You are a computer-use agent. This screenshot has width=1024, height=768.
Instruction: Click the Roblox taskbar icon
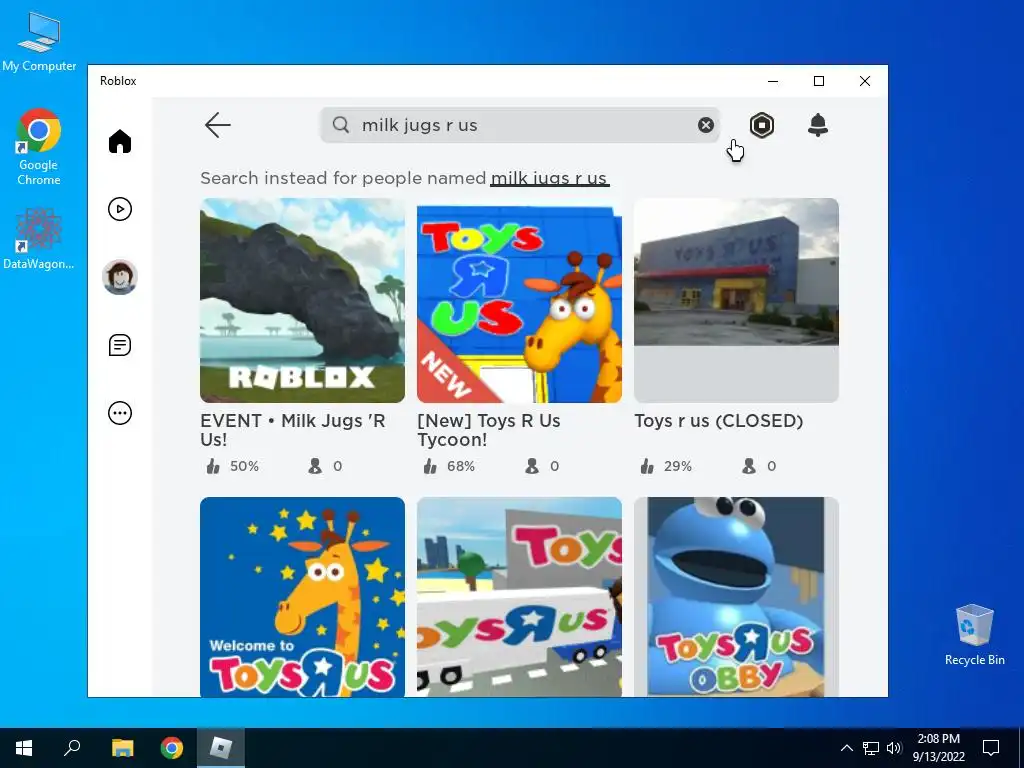[221, 748]
